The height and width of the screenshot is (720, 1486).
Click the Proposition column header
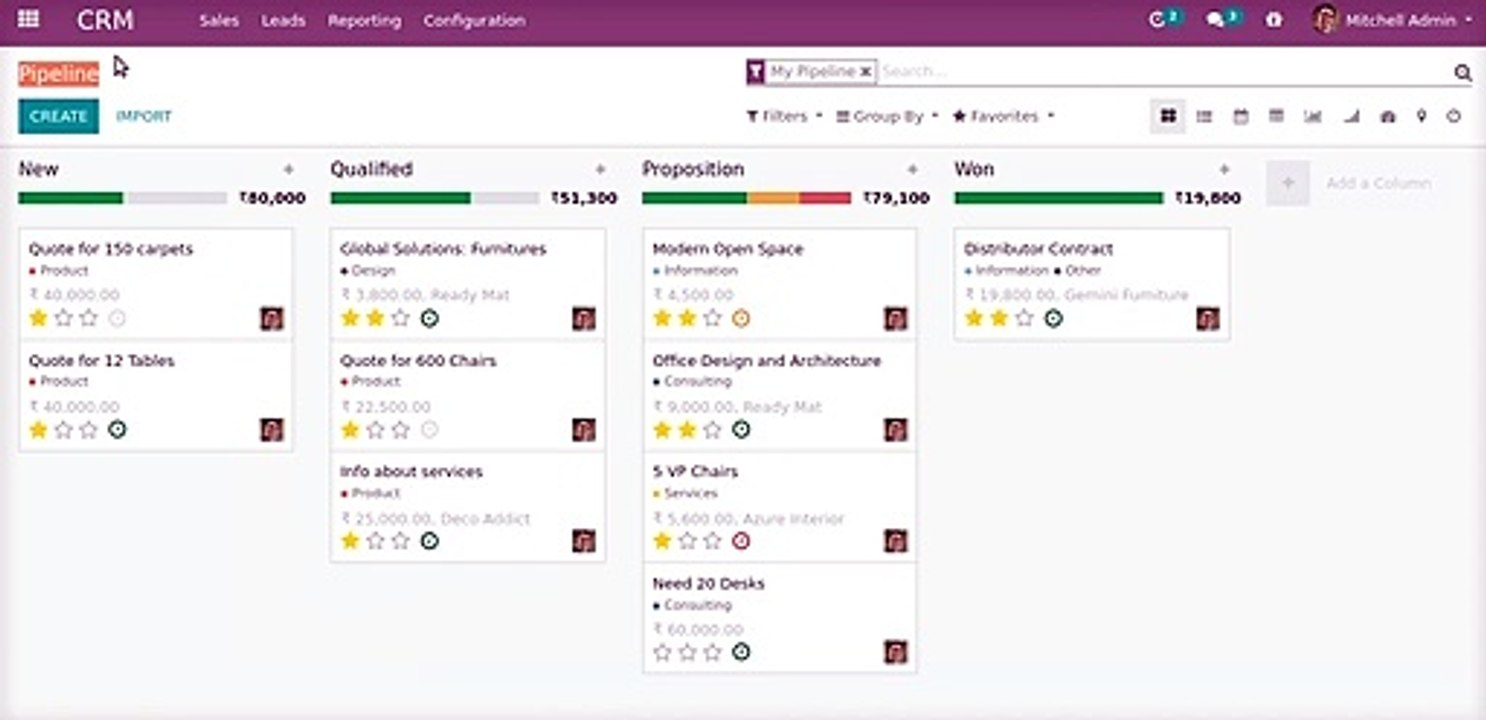click(x=693, y=170)
